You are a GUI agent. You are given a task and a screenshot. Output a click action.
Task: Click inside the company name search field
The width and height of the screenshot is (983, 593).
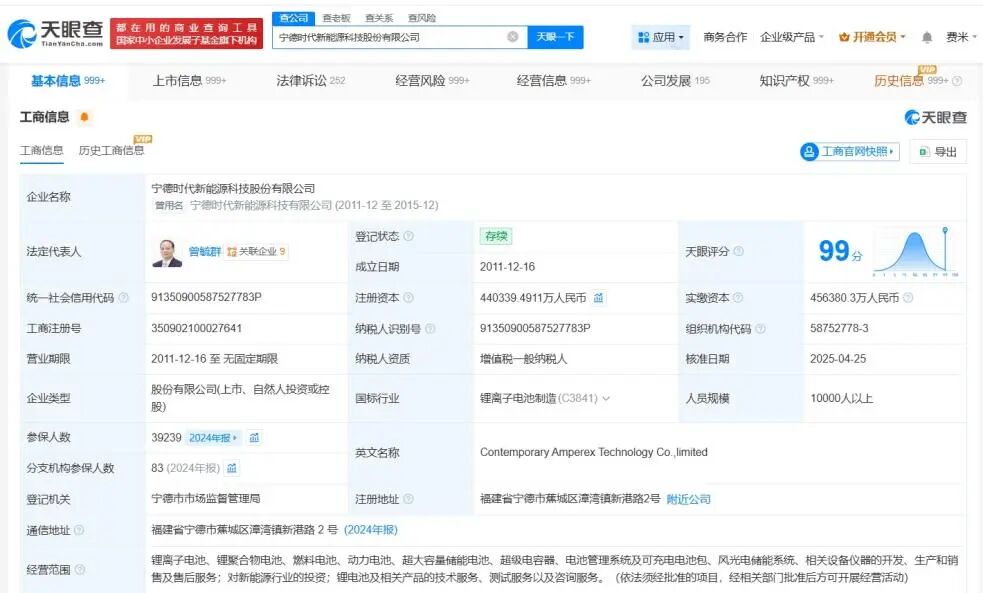390,37
